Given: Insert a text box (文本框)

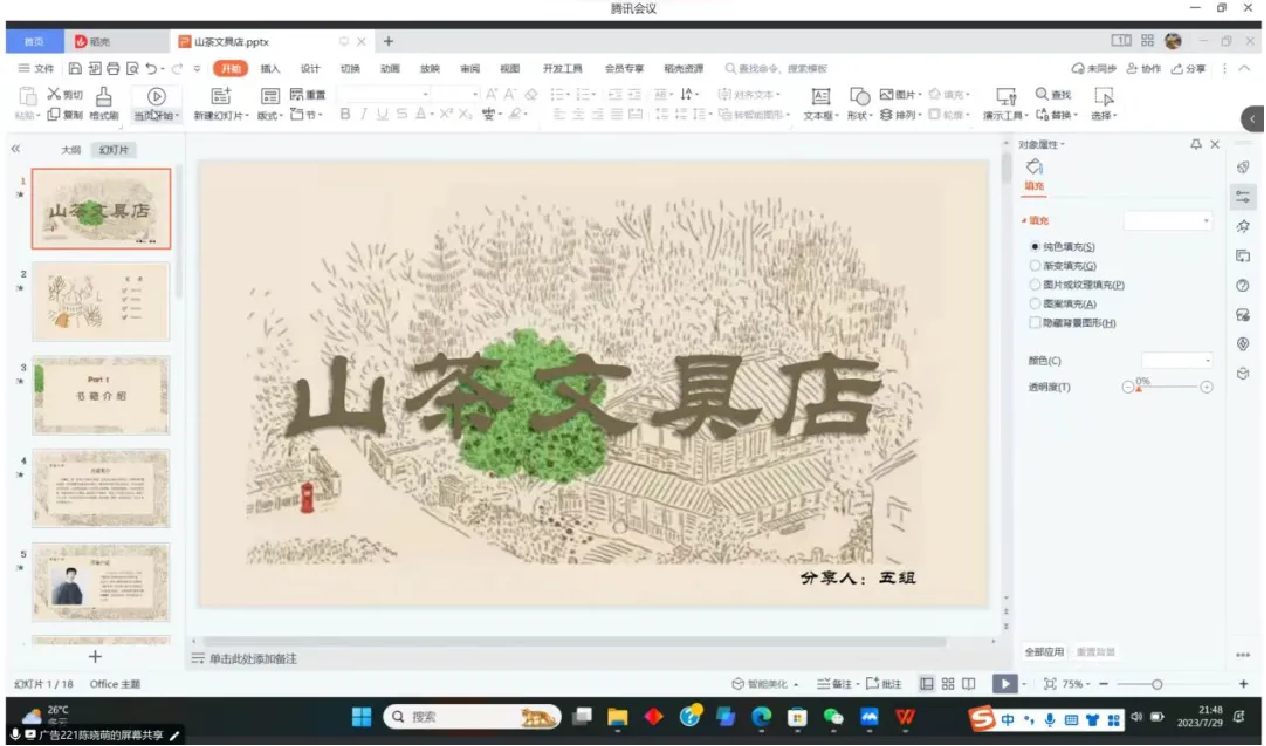Looking at the screenshot, I should (820, 97).
